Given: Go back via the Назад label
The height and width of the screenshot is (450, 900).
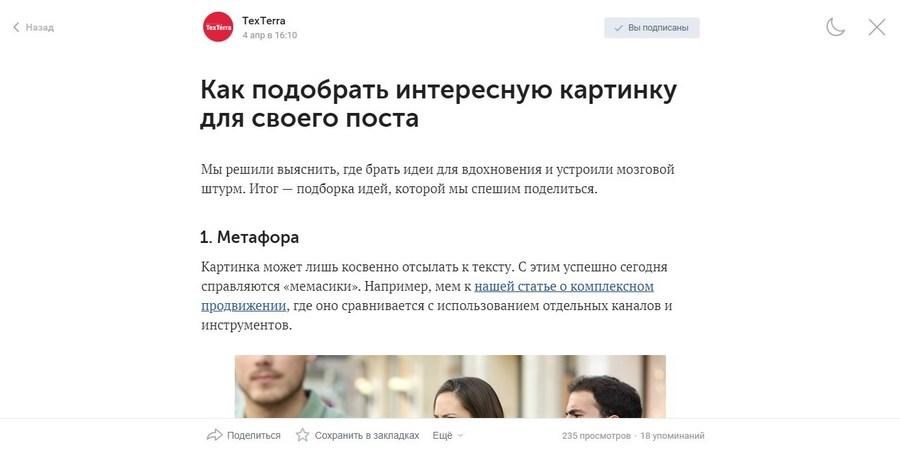Looking at the screenshot, I should click(x=40, y=27).
